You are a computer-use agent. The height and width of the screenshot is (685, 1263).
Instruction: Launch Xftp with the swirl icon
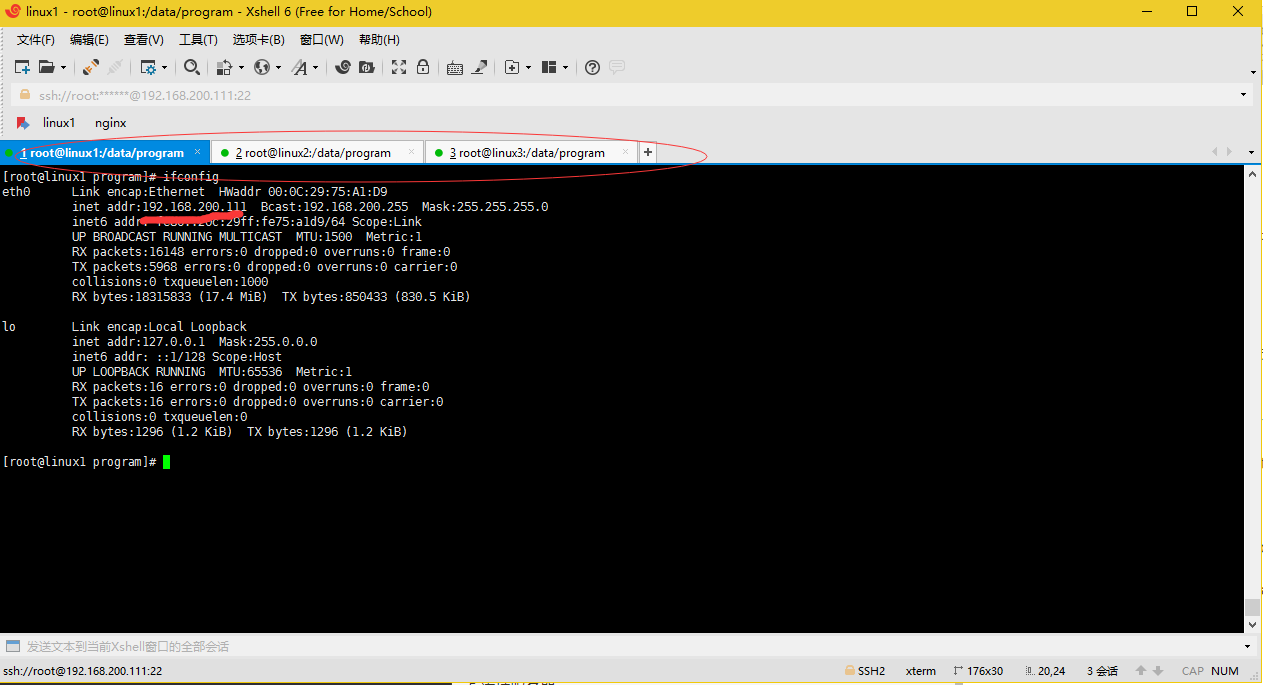pos(343,67)
